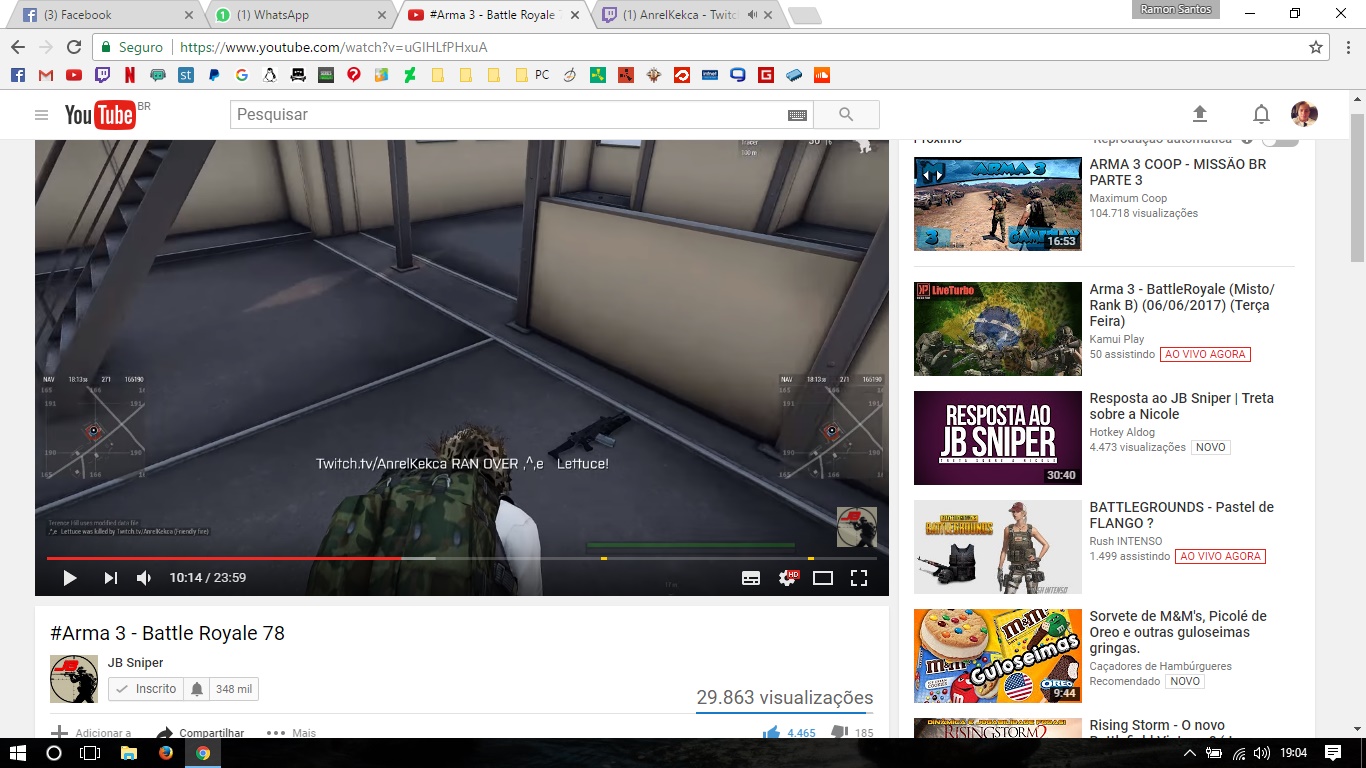Open the on-screen keyboard in search box
1366x768 pixels.
tap(797, 115)
